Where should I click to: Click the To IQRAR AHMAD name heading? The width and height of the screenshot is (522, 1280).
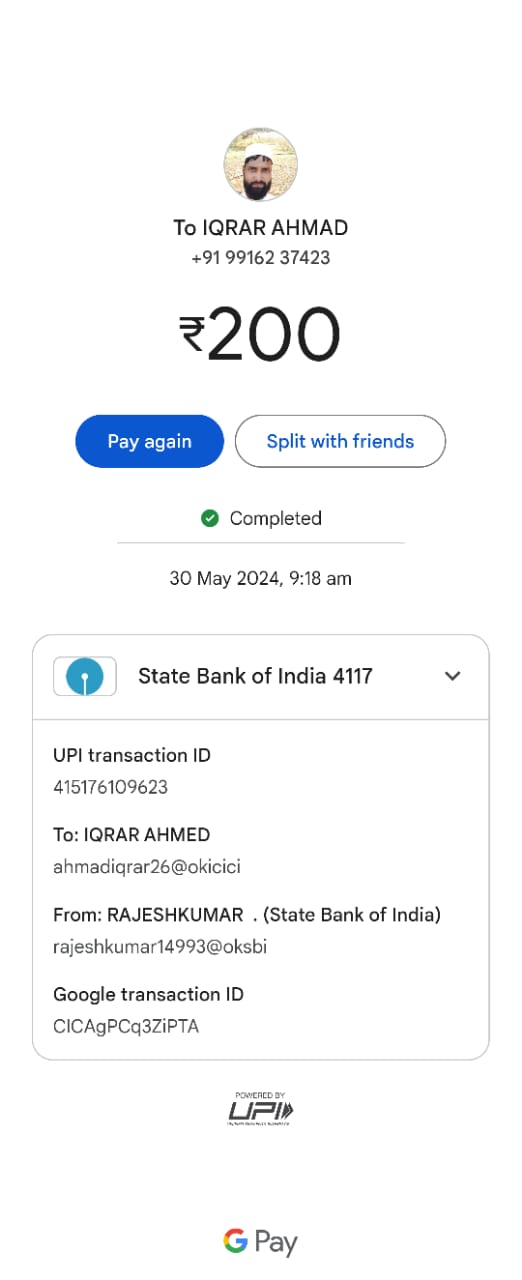[261, 228]
